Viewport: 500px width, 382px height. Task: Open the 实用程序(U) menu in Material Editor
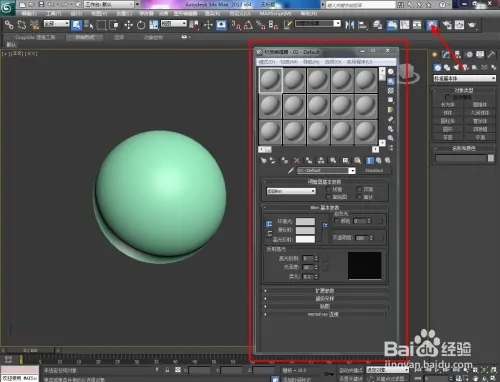point(359,62)
